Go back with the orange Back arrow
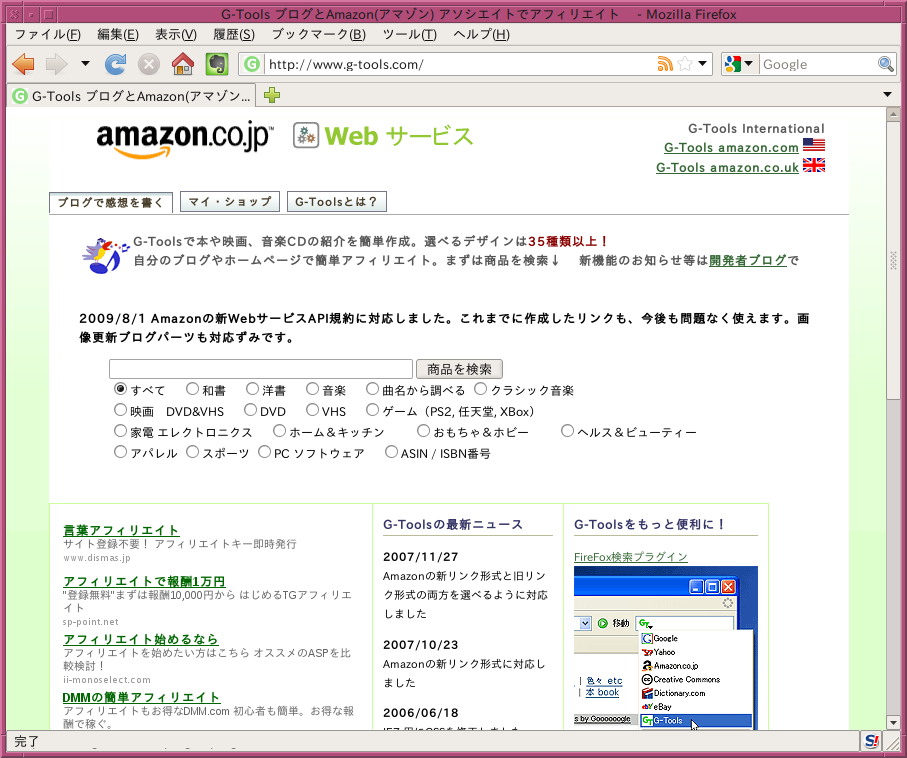The image size is (907, 758). tap(24, 64)
